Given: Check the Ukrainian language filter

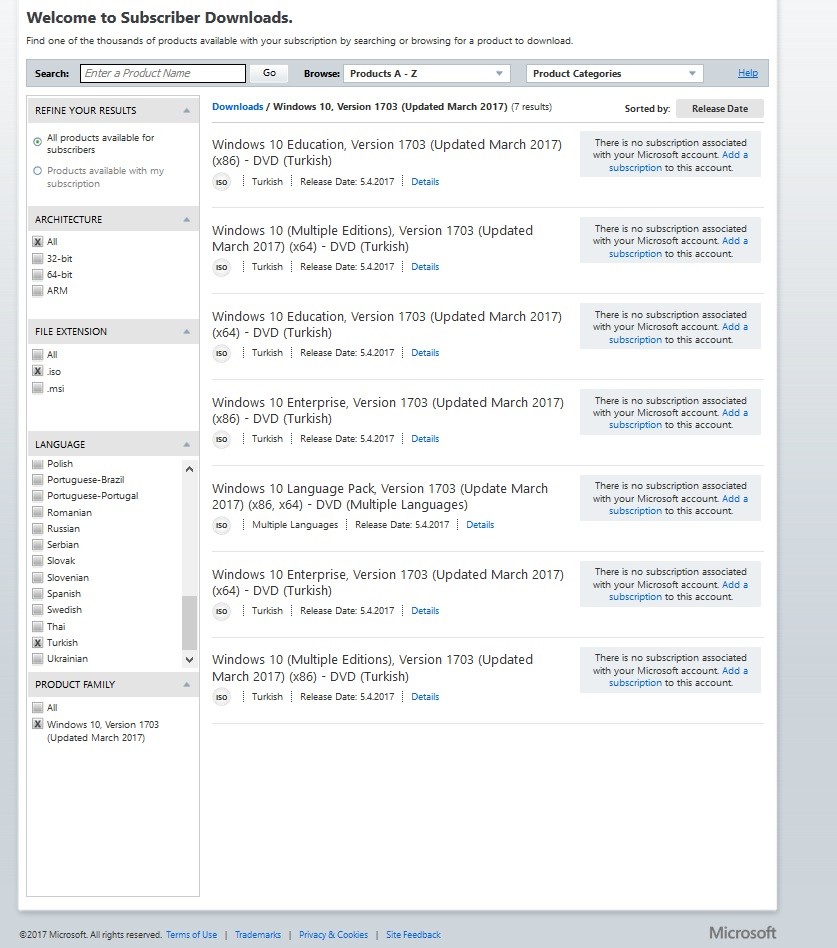Looking at the screenshot, I should pyautogui.click(x=37, y=659).
